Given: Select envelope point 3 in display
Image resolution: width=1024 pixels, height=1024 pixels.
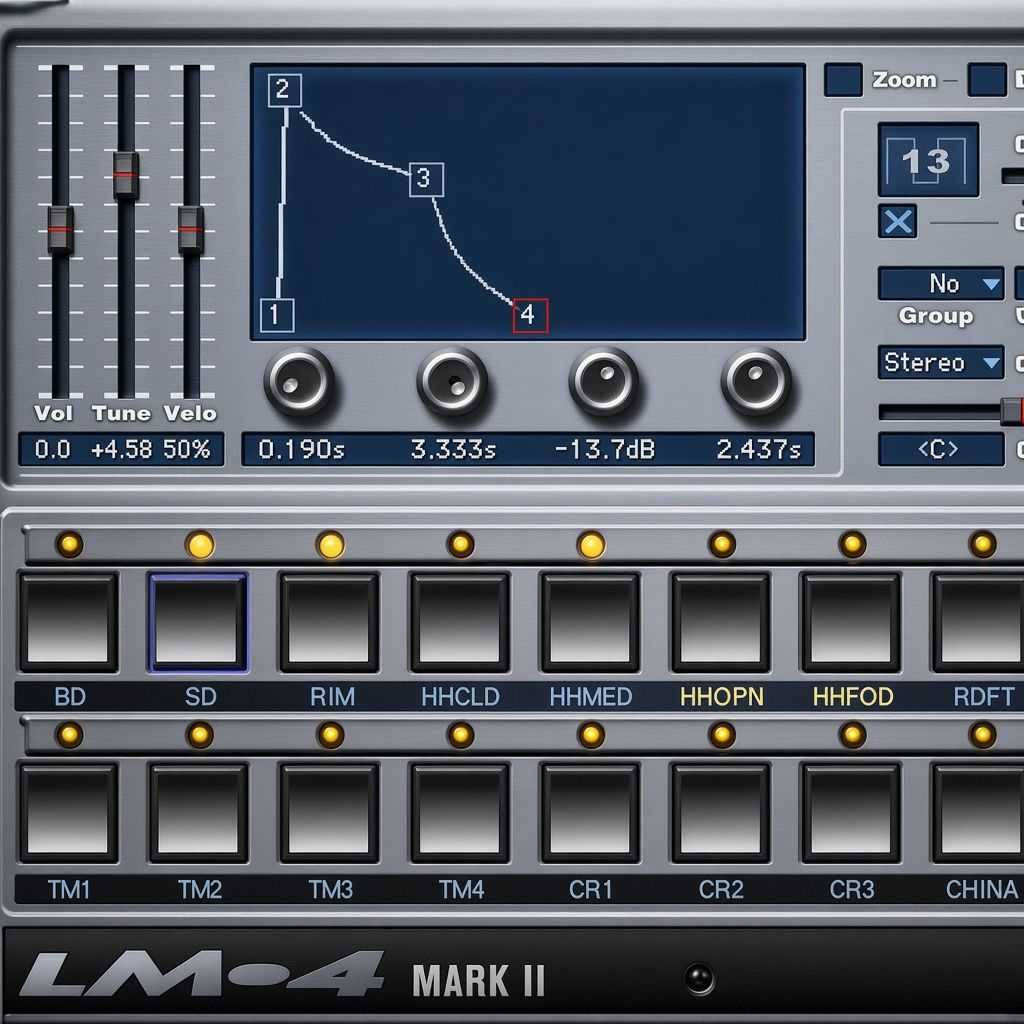Looking at the screenshot, I should pos(426,180).
